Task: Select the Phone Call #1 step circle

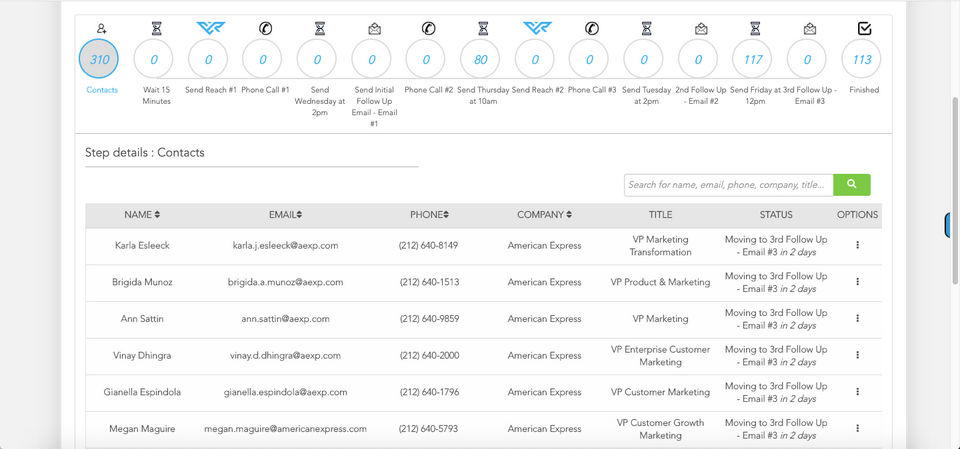Action: (x=262, y=59)
